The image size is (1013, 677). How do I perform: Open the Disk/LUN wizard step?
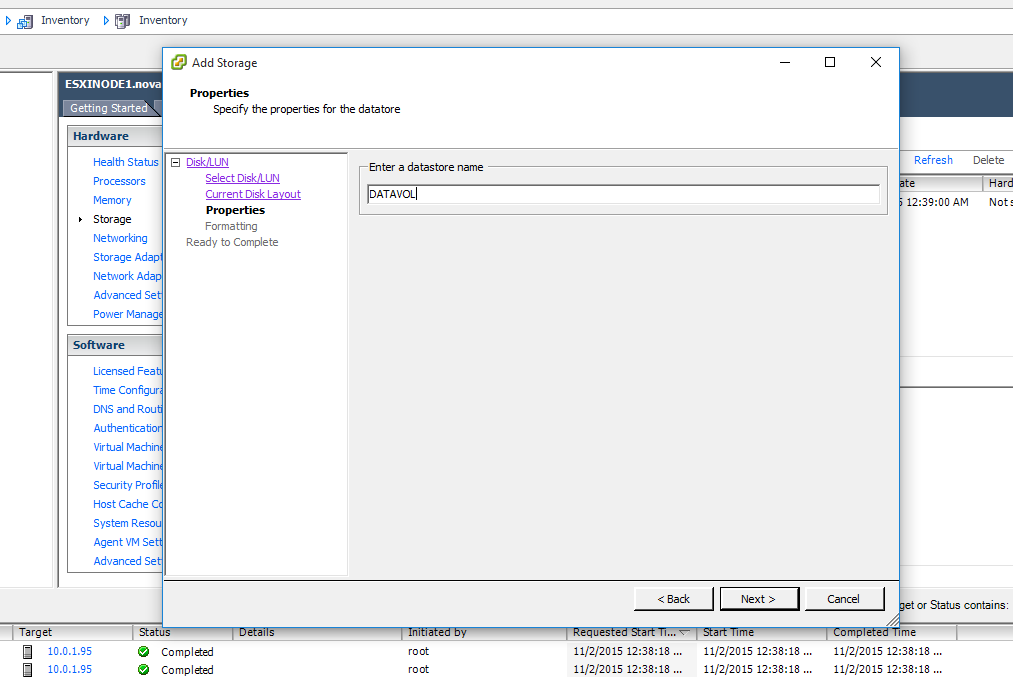coord(207,162)
